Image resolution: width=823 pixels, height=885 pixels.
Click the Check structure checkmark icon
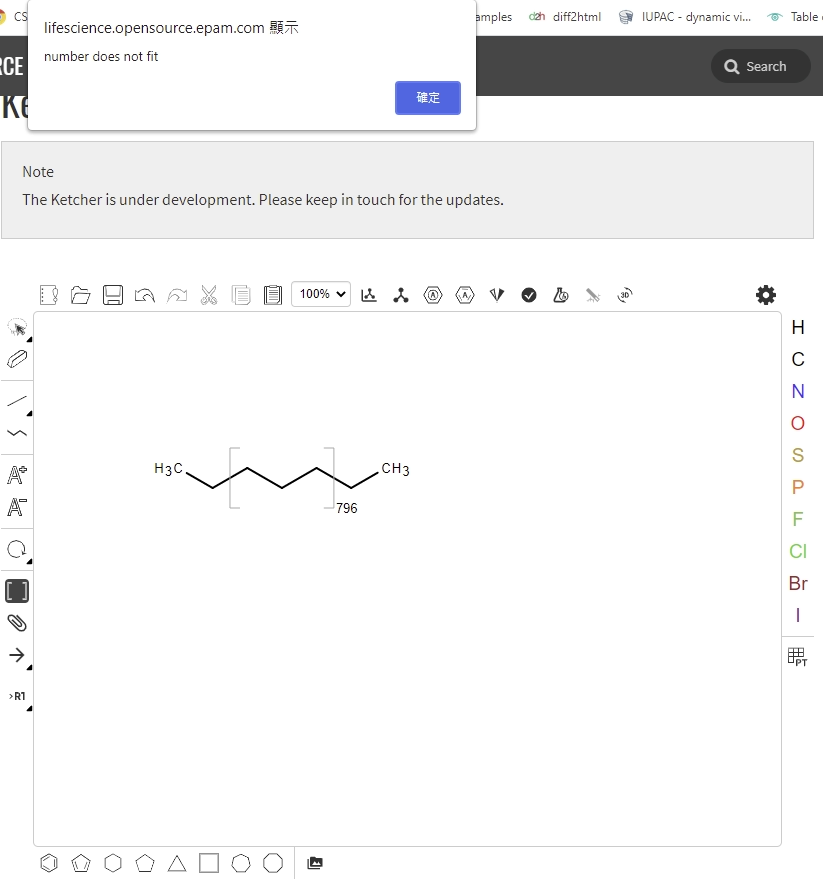pyautogui.click(x=529, y=295)
